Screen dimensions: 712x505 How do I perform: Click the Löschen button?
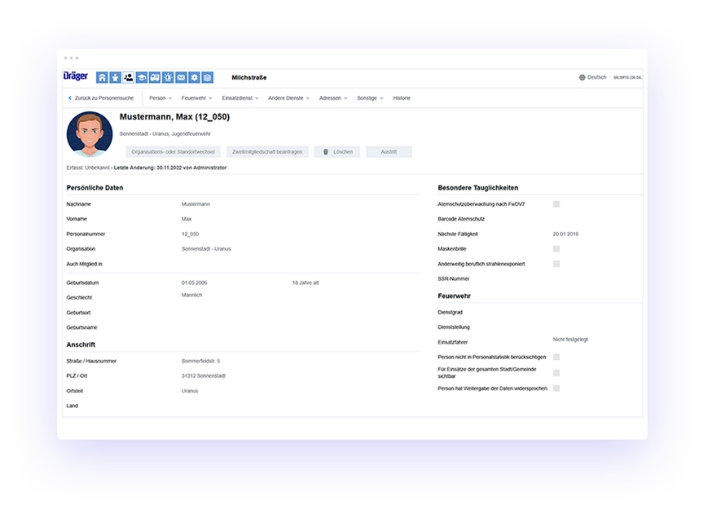(337, 152)
